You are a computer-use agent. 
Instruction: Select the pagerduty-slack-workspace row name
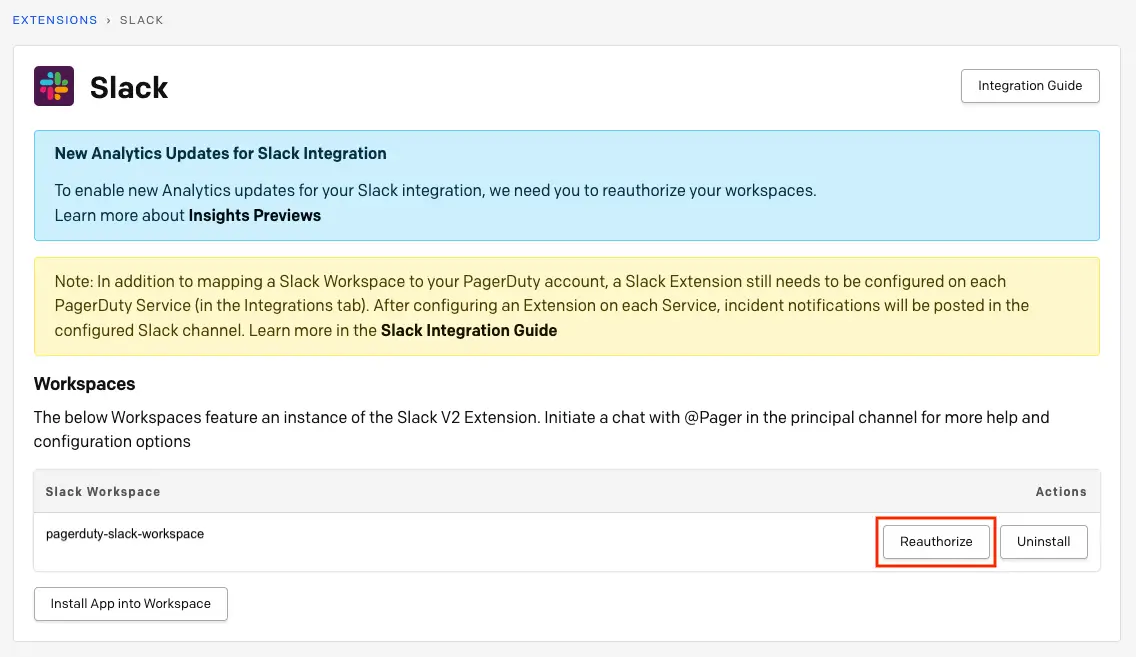[125, 534]
